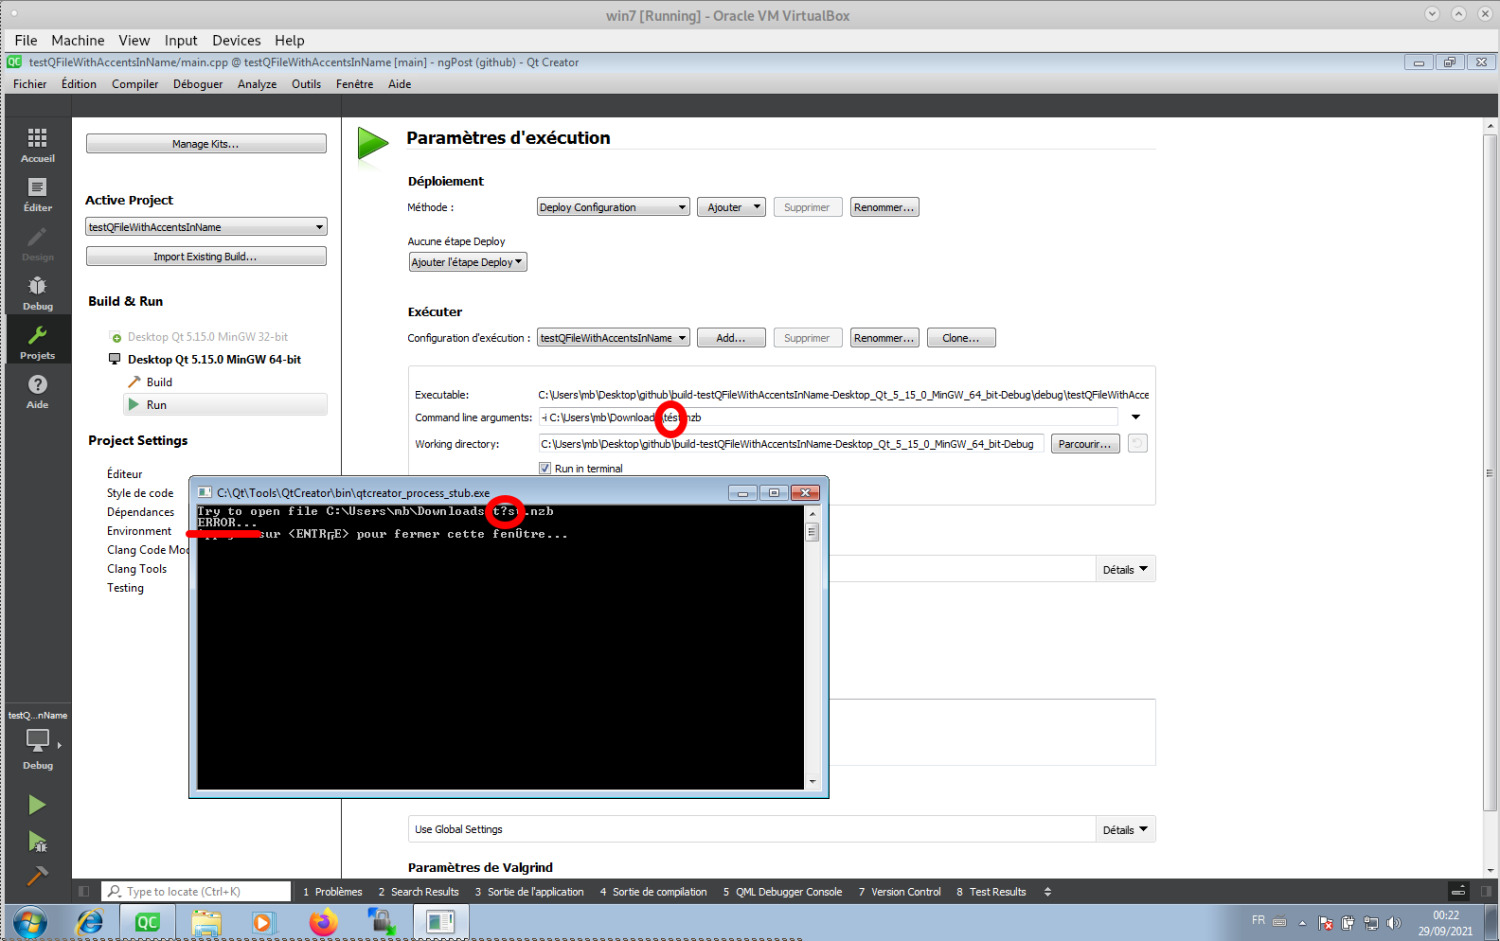The height and width of the screenshot is (941, 1500).
Task: Click the Manage Kits button
Action: click(206, 144)
